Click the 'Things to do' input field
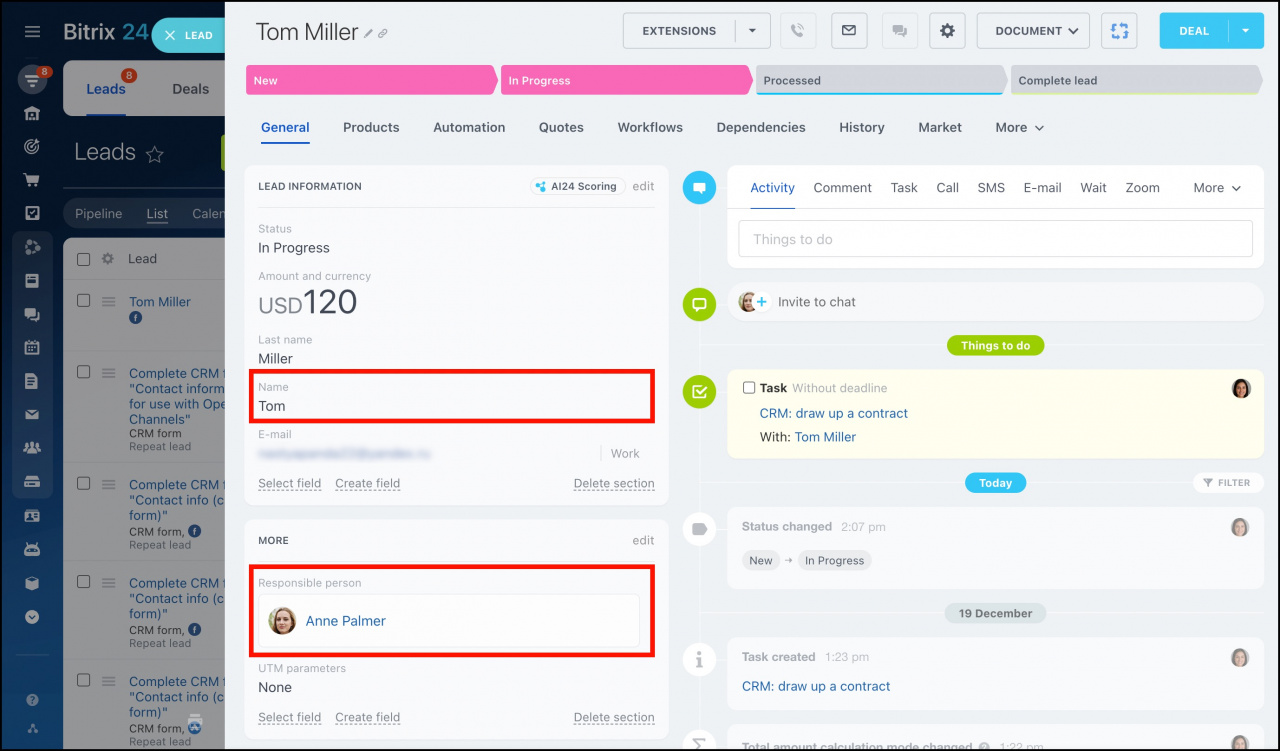 (995, 239)
